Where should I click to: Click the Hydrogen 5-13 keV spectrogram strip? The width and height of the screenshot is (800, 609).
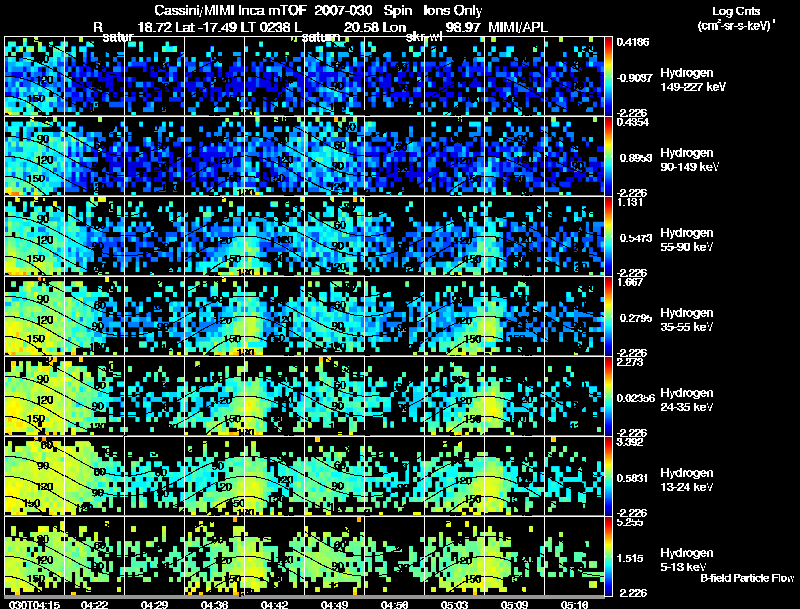[x=304, y=556]
